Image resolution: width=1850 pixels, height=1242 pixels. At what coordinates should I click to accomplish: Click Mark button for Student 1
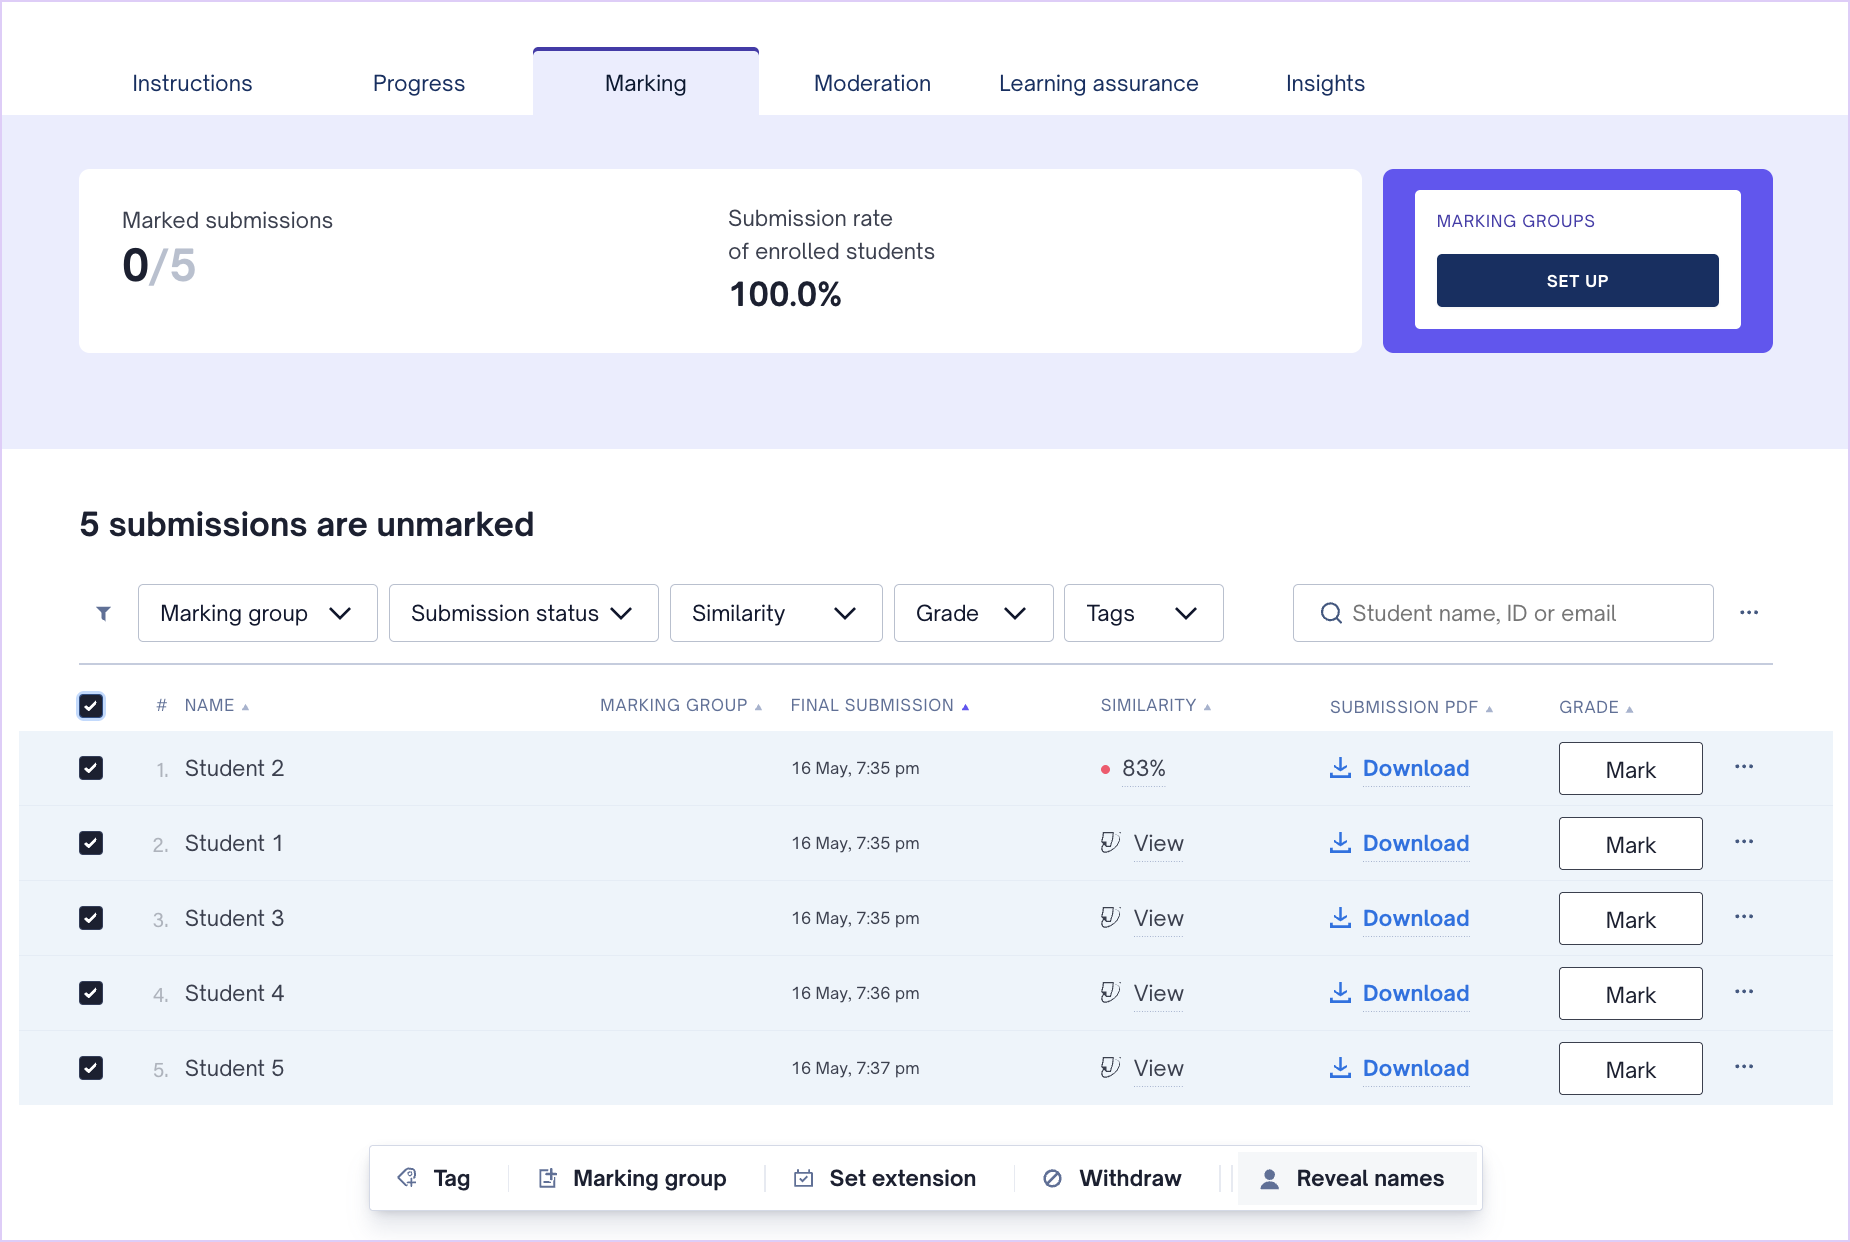pyautogui.click(x=1631, y=844)
